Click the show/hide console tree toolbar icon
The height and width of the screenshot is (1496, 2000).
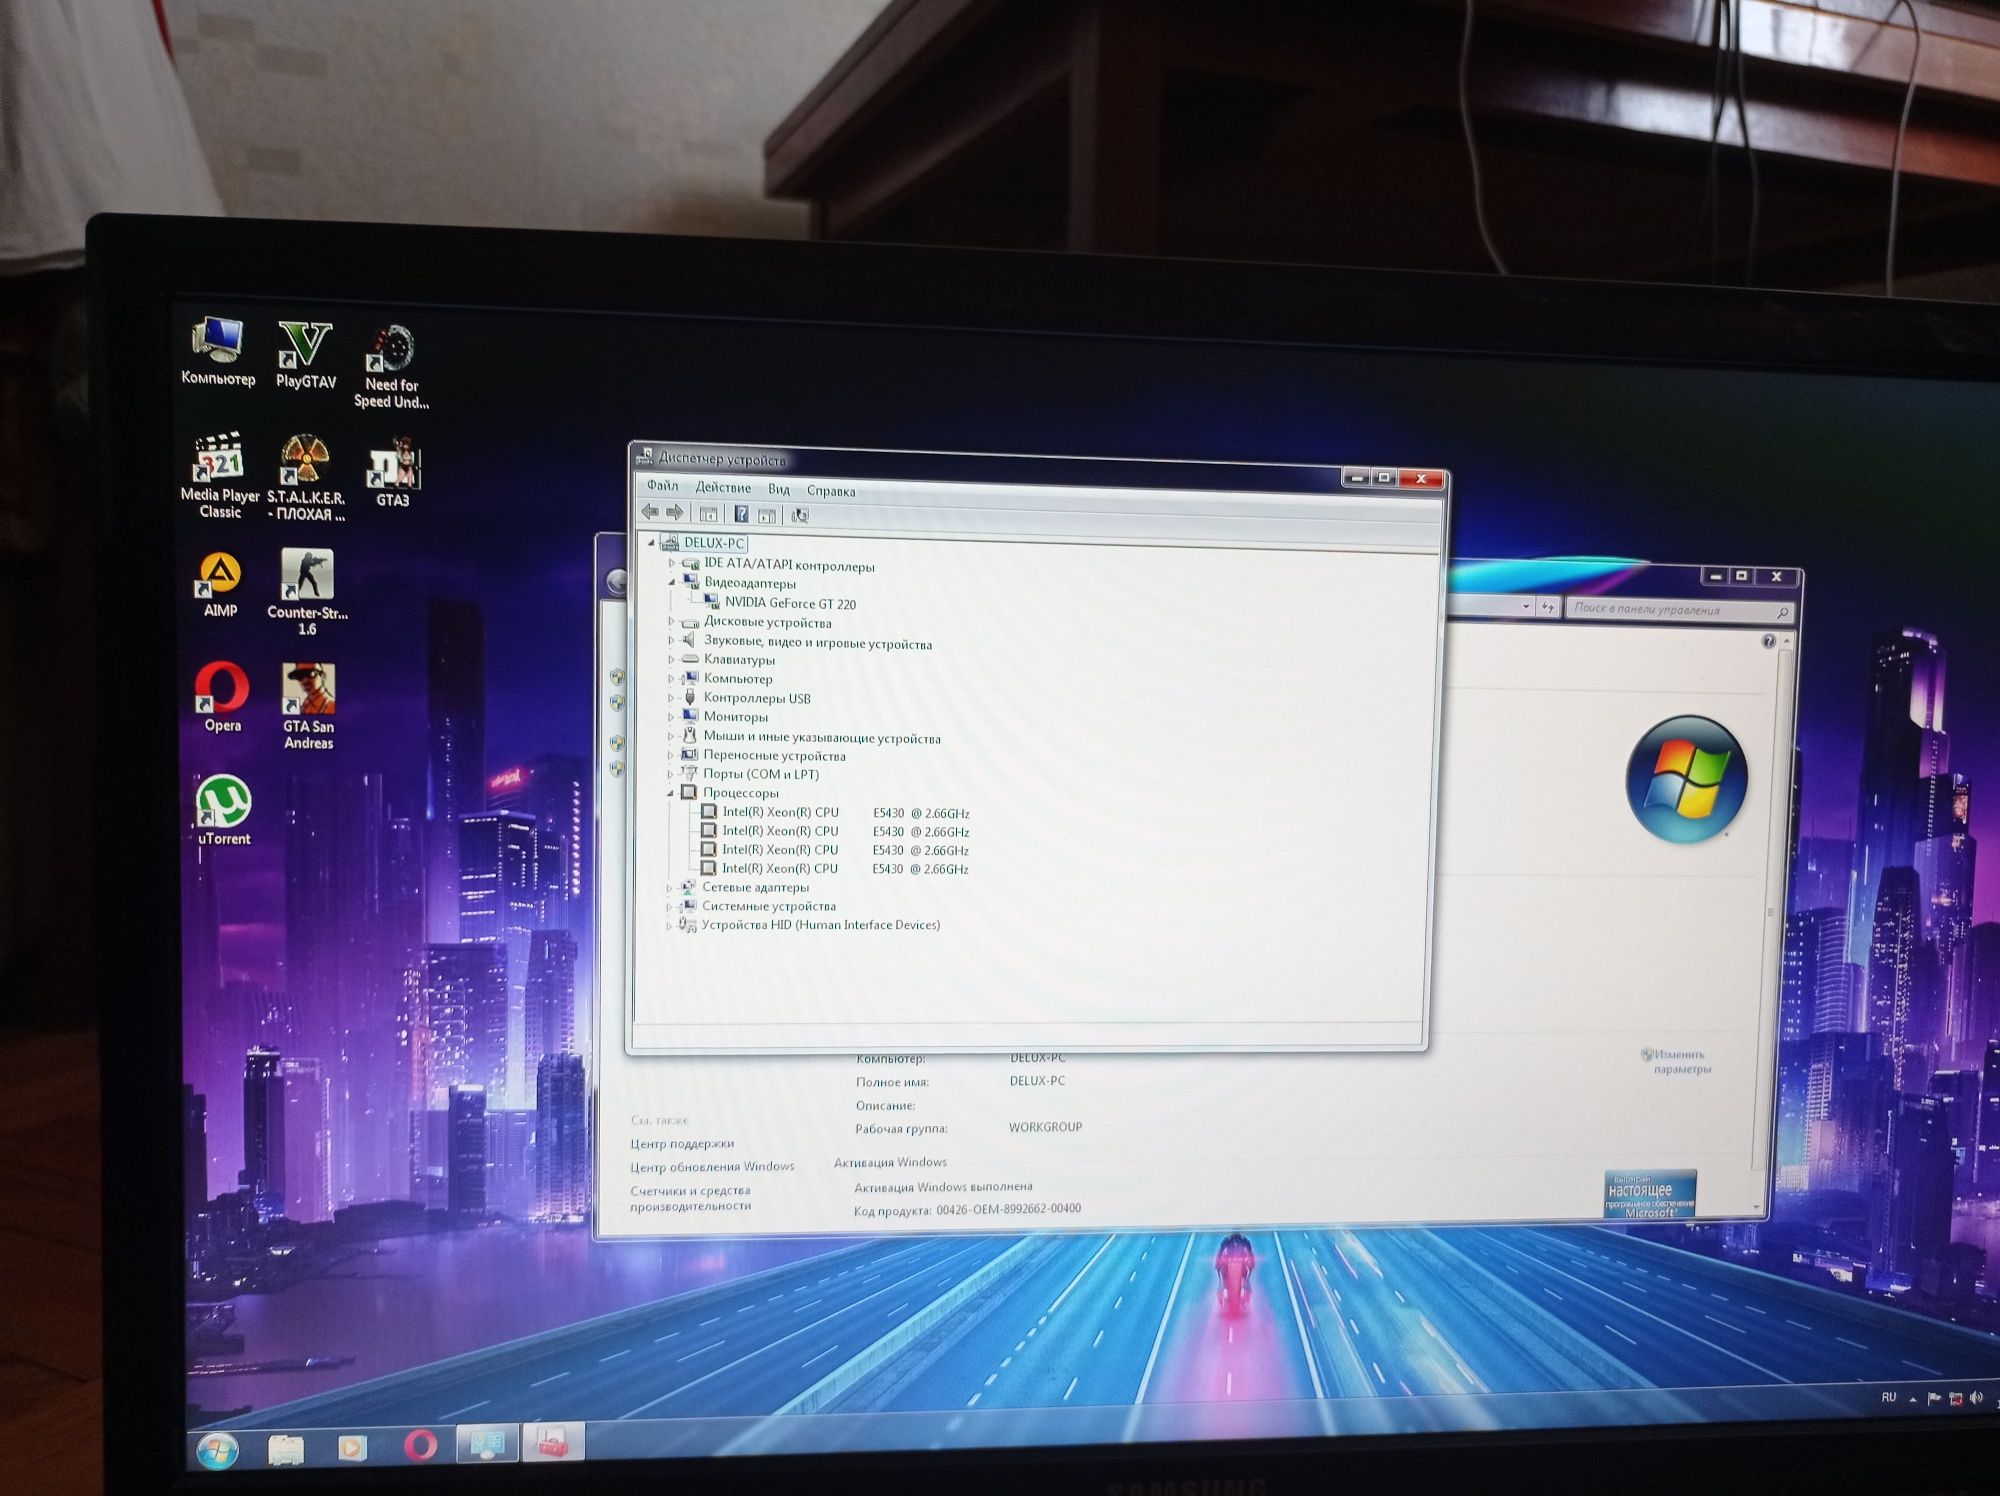[708, 514]
